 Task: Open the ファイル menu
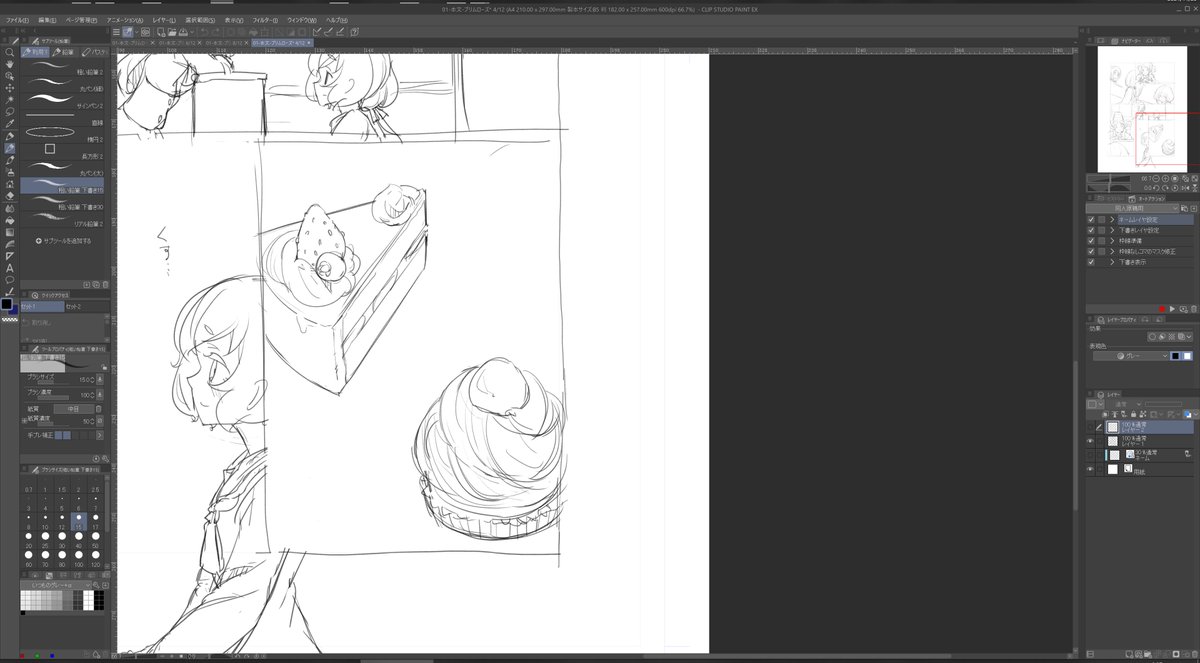pos(17,20)
